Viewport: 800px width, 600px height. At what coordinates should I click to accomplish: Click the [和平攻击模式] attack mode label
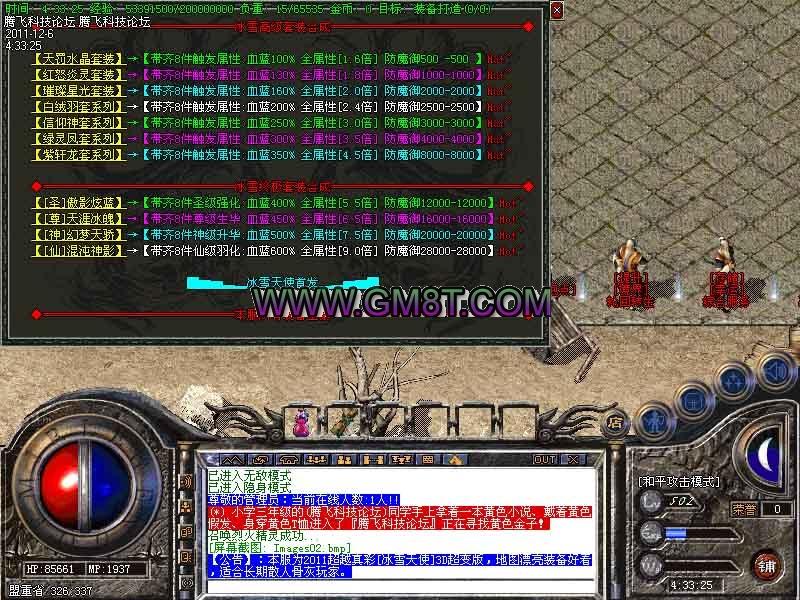[x=679, y=482]
